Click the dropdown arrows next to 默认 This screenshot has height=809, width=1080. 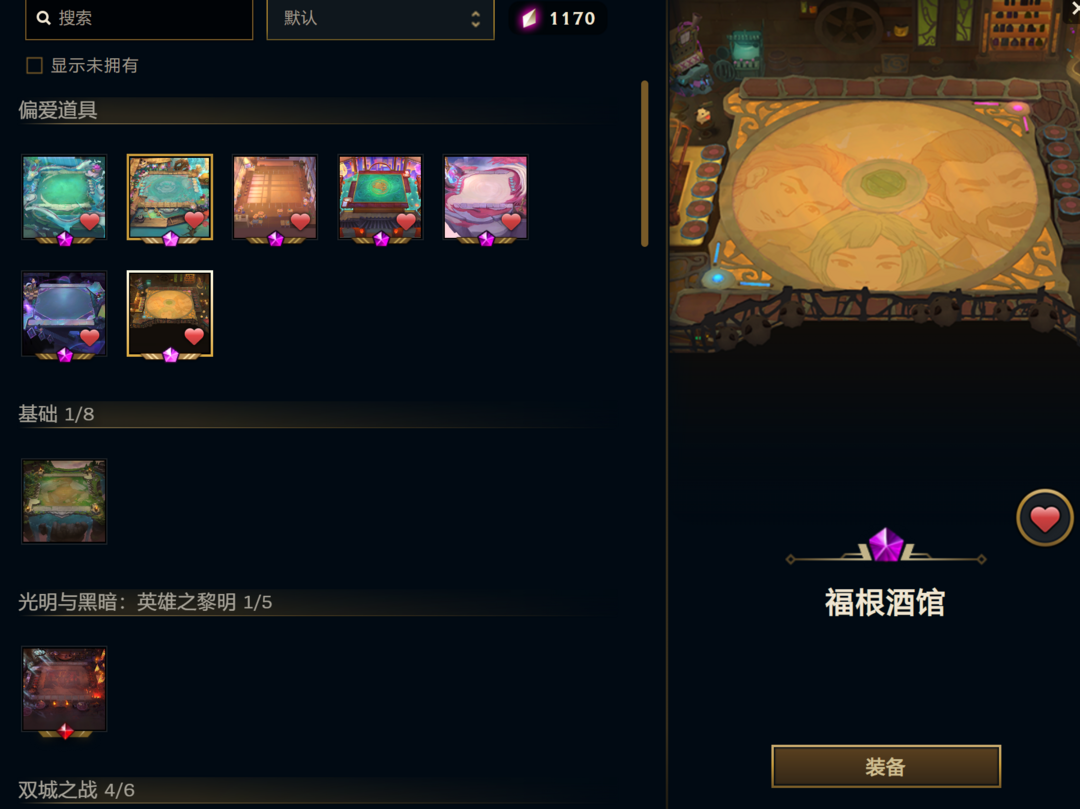click(x=475, y=19)
